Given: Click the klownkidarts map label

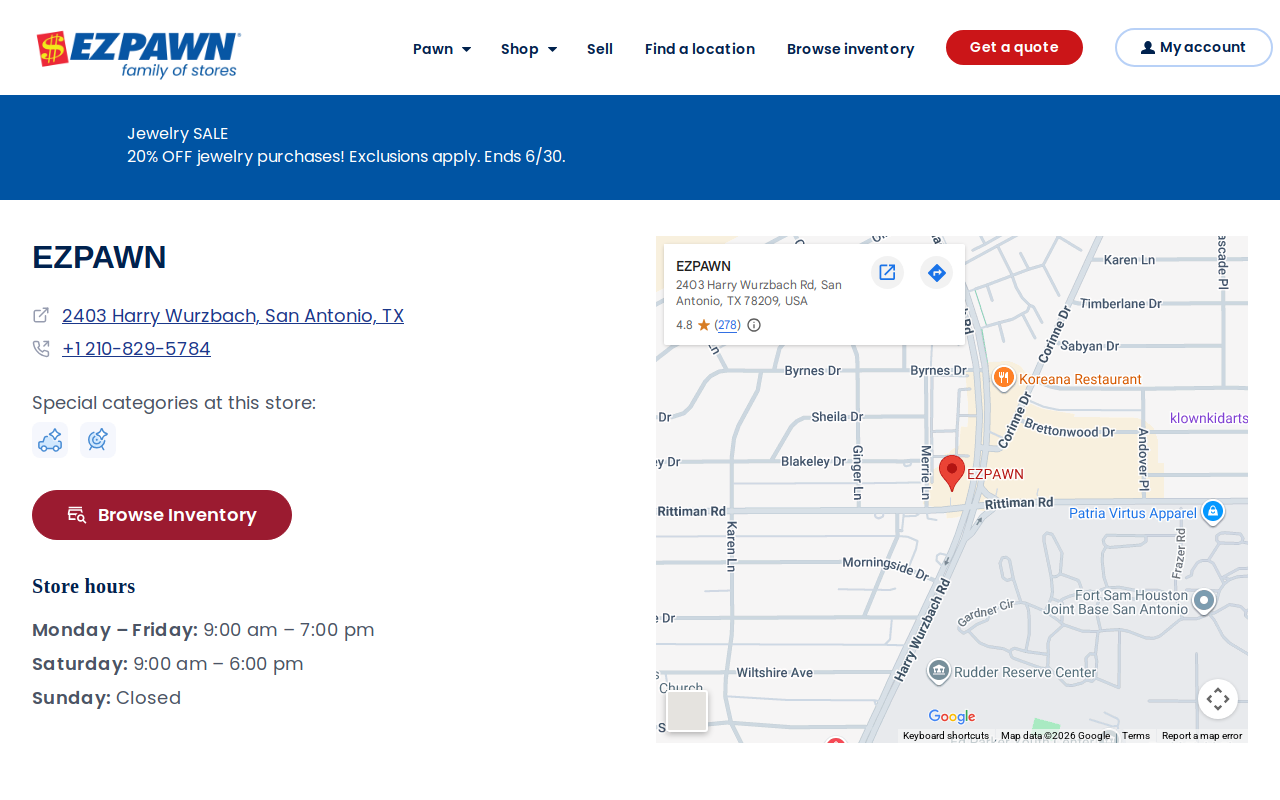Looking at the screenshot, I should click(x=1209, y=418).
